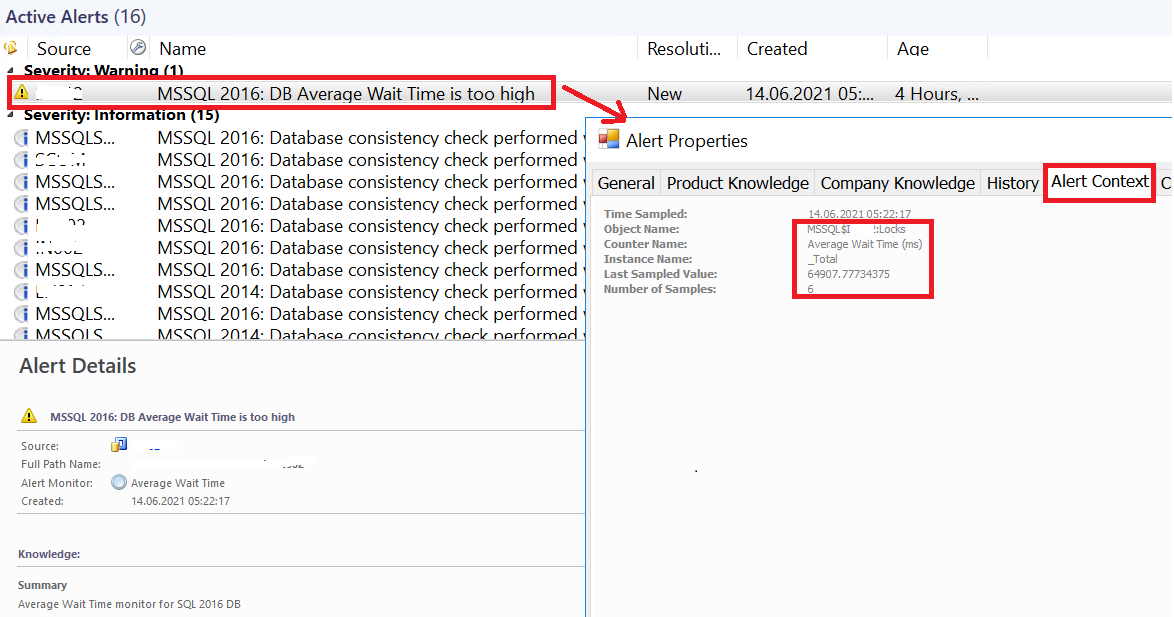The height and width of the screenshot is (617, 1174).
Task: Click the 'Last Sampled Value:' label
Action: coord(660,274)
